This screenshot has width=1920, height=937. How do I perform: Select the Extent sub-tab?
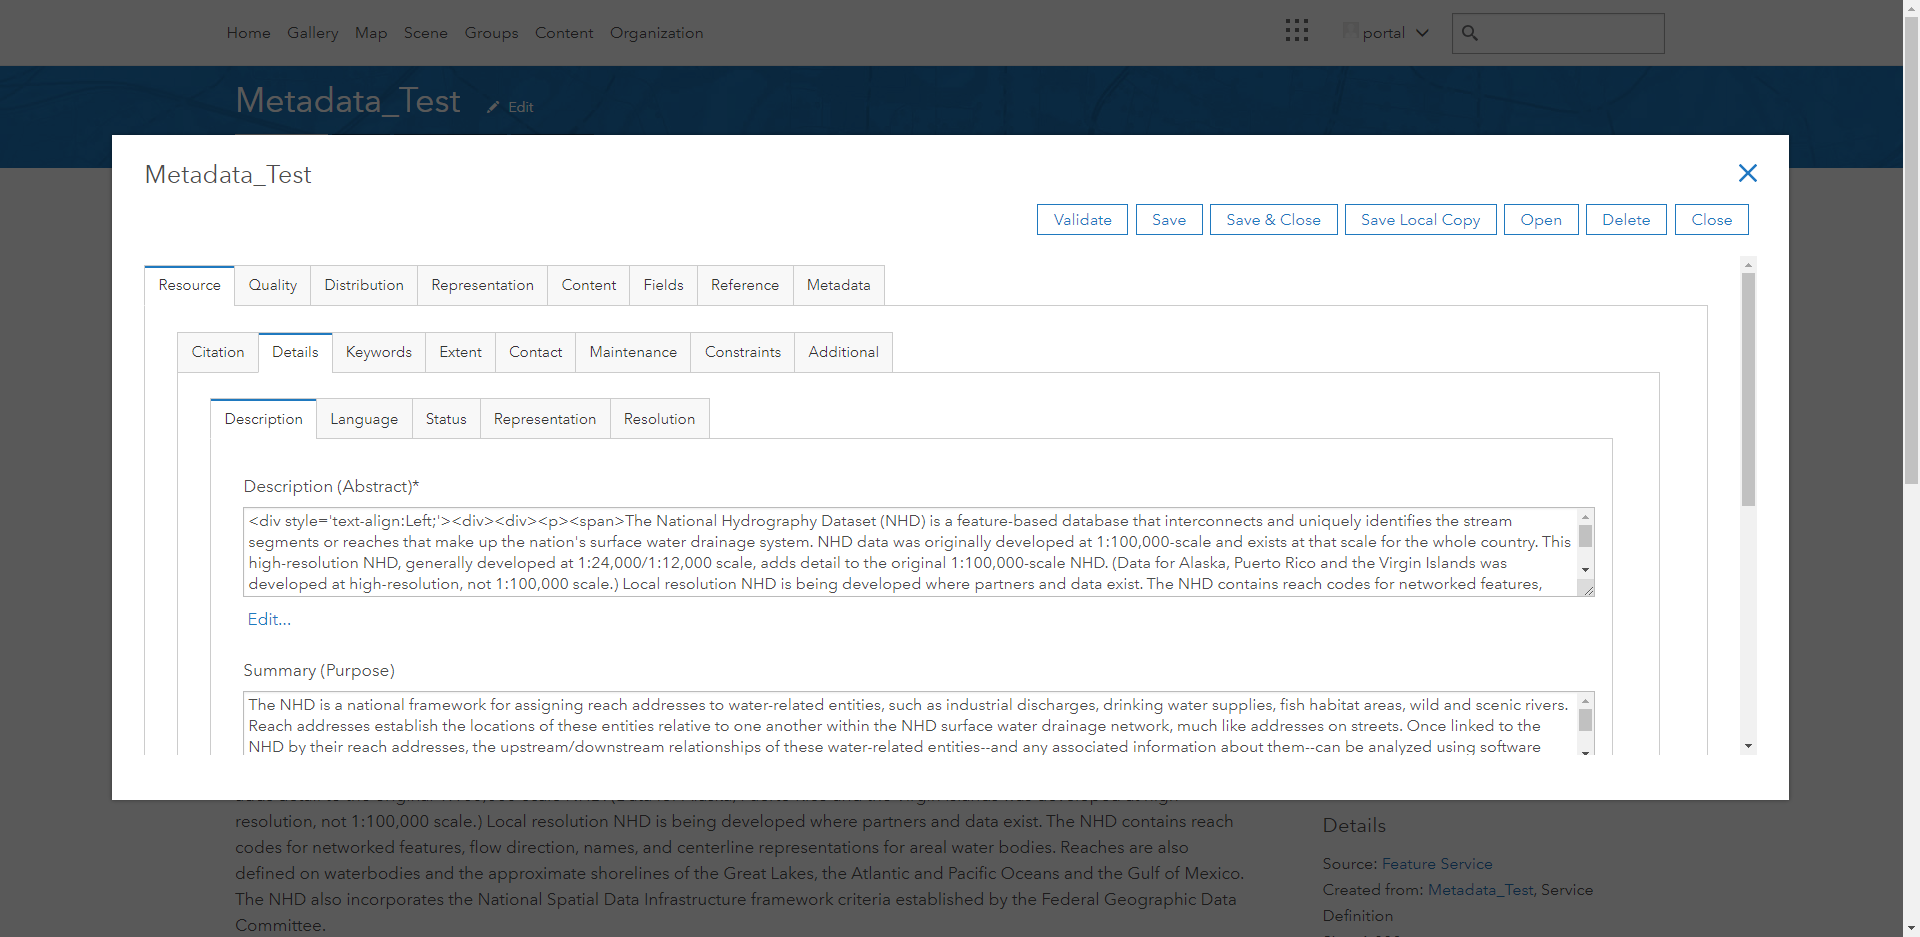coord(460,352)
